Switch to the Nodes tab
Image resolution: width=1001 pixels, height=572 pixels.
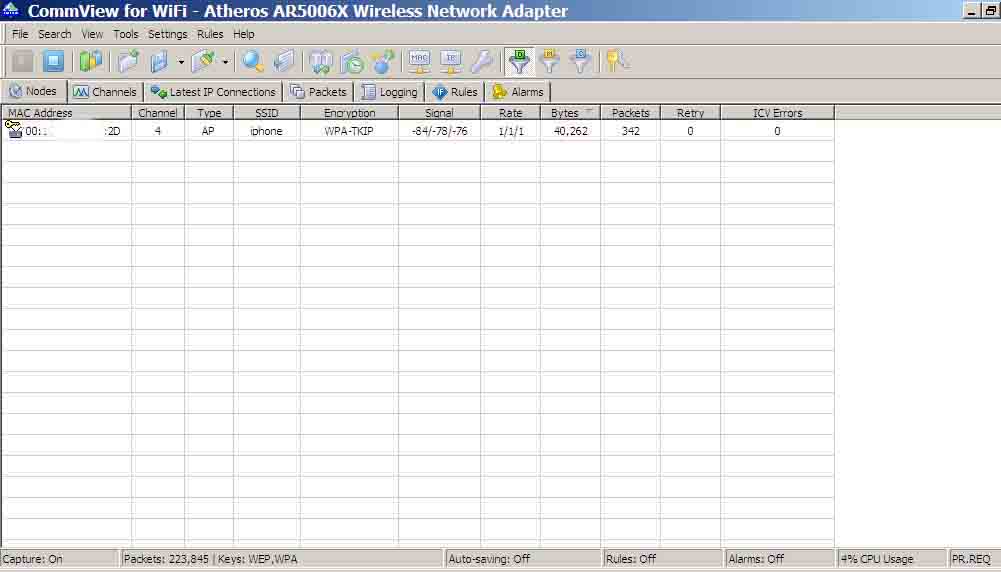tap(34, 91)
